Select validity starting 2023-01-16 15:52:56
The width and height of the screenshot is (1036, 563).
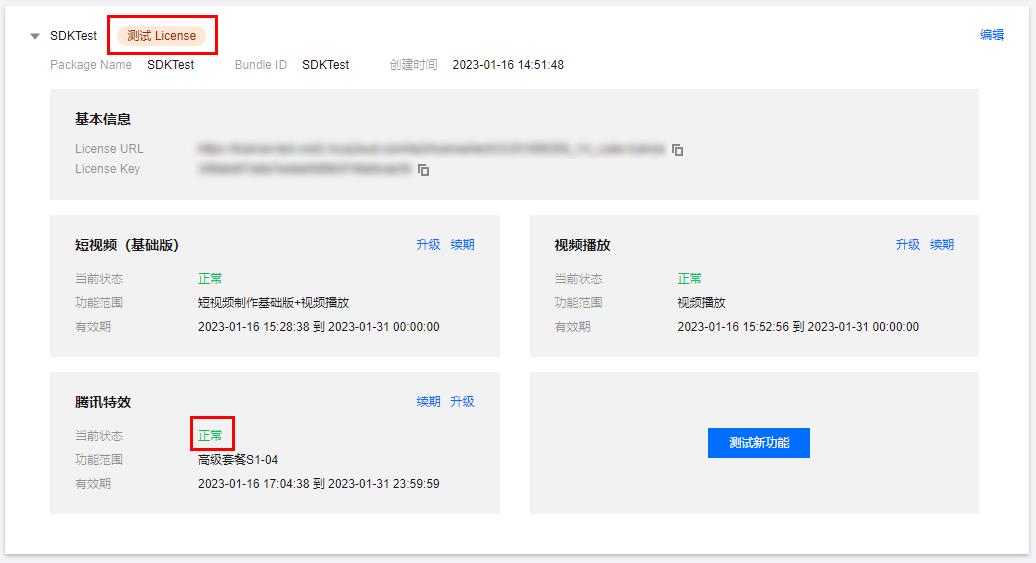(798, 326)
